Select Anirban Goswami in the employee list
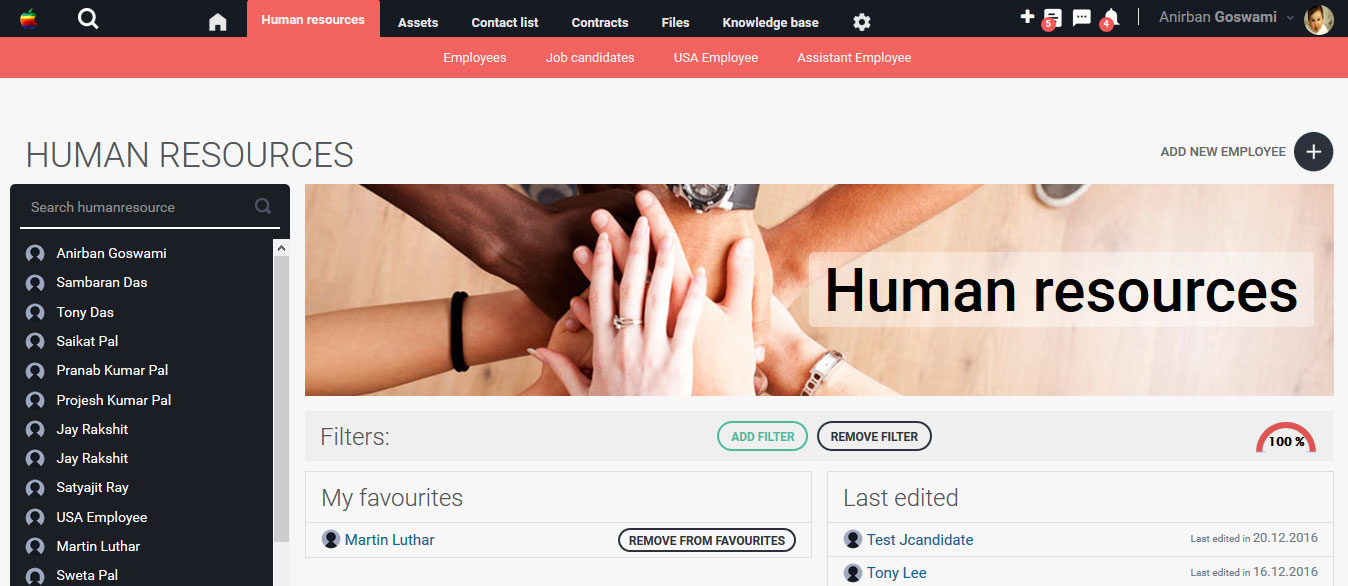This screenshot has height=586, width=1348. point(111,253)
